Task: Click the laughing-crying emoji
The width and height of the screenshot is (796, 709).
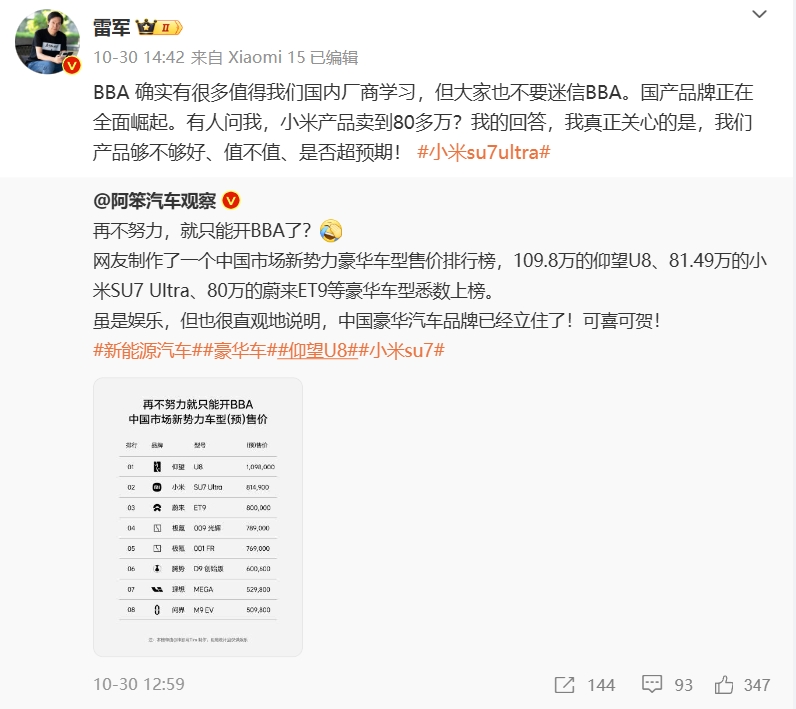Action: coord(331,231)
